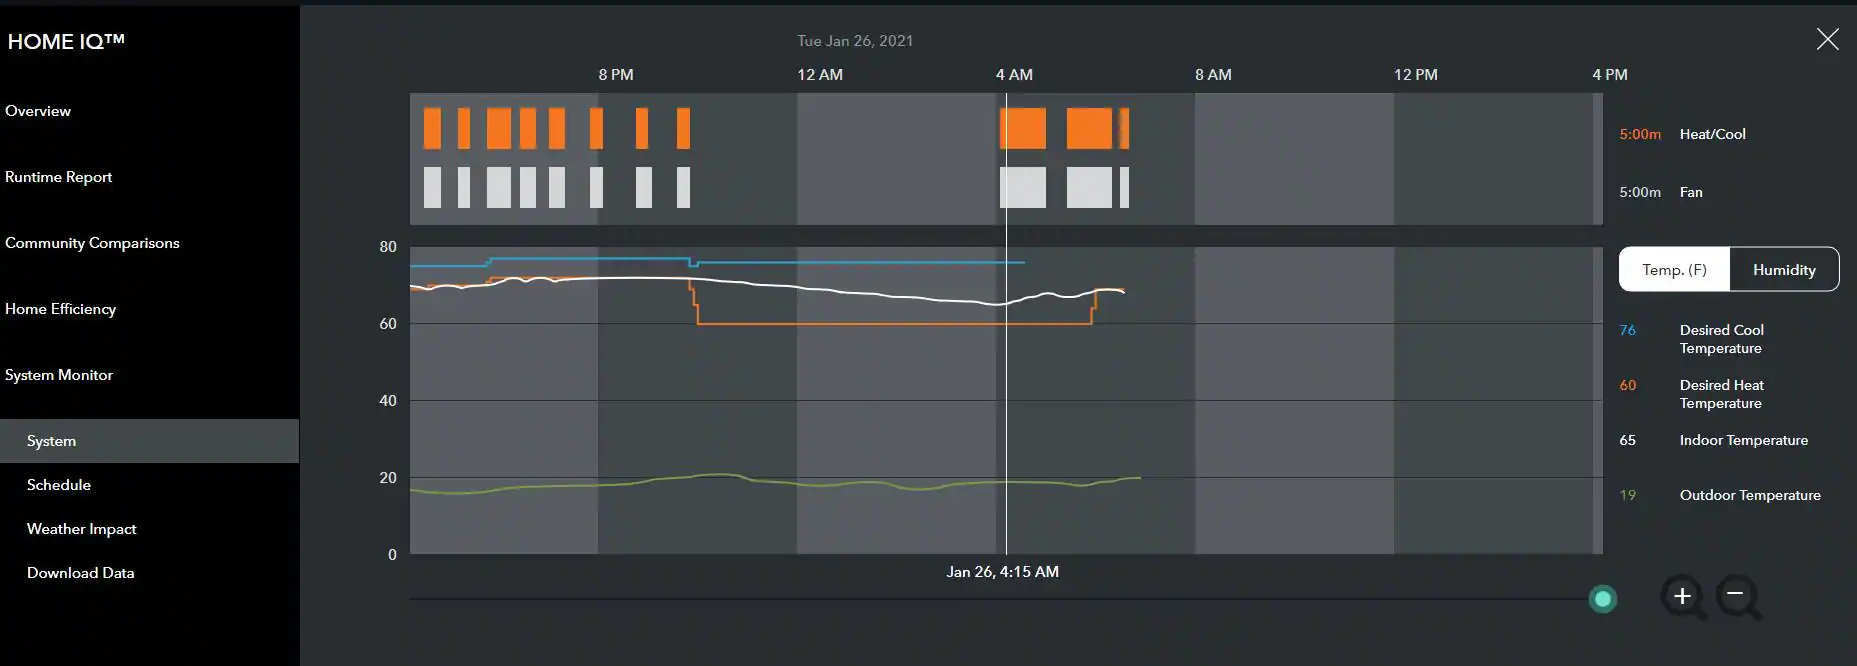Switch chart to Humidity view
This screenshot has height=666, width=1857.
1784,270
